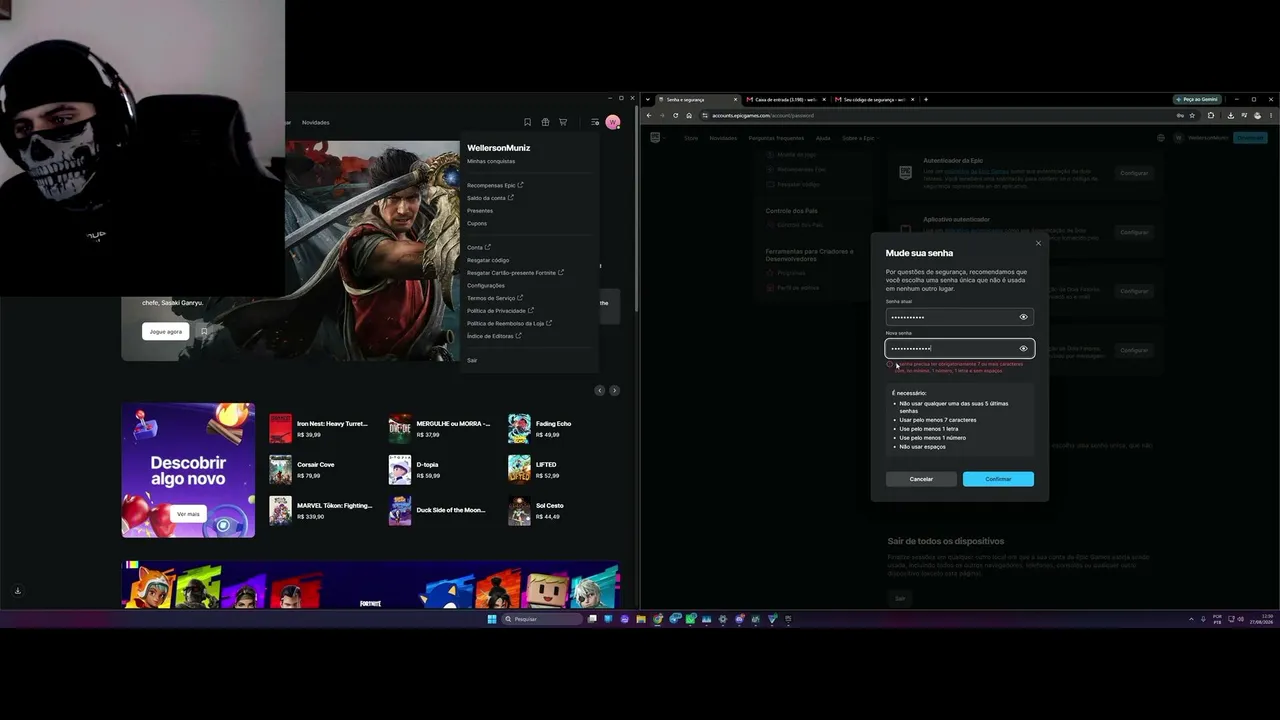The height and width of the screenshot is (720, 1280).
Task: Click the Jogue agora button
Action: pos(166,331)
